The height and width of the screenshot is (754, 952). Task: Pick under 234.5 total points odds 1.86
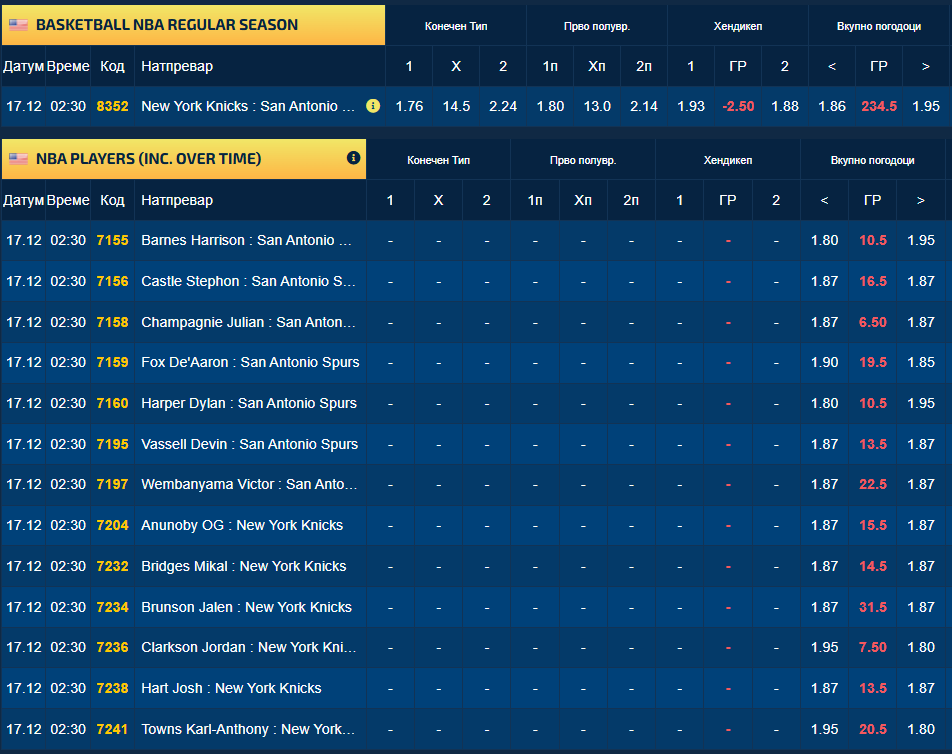click(832, 106)
